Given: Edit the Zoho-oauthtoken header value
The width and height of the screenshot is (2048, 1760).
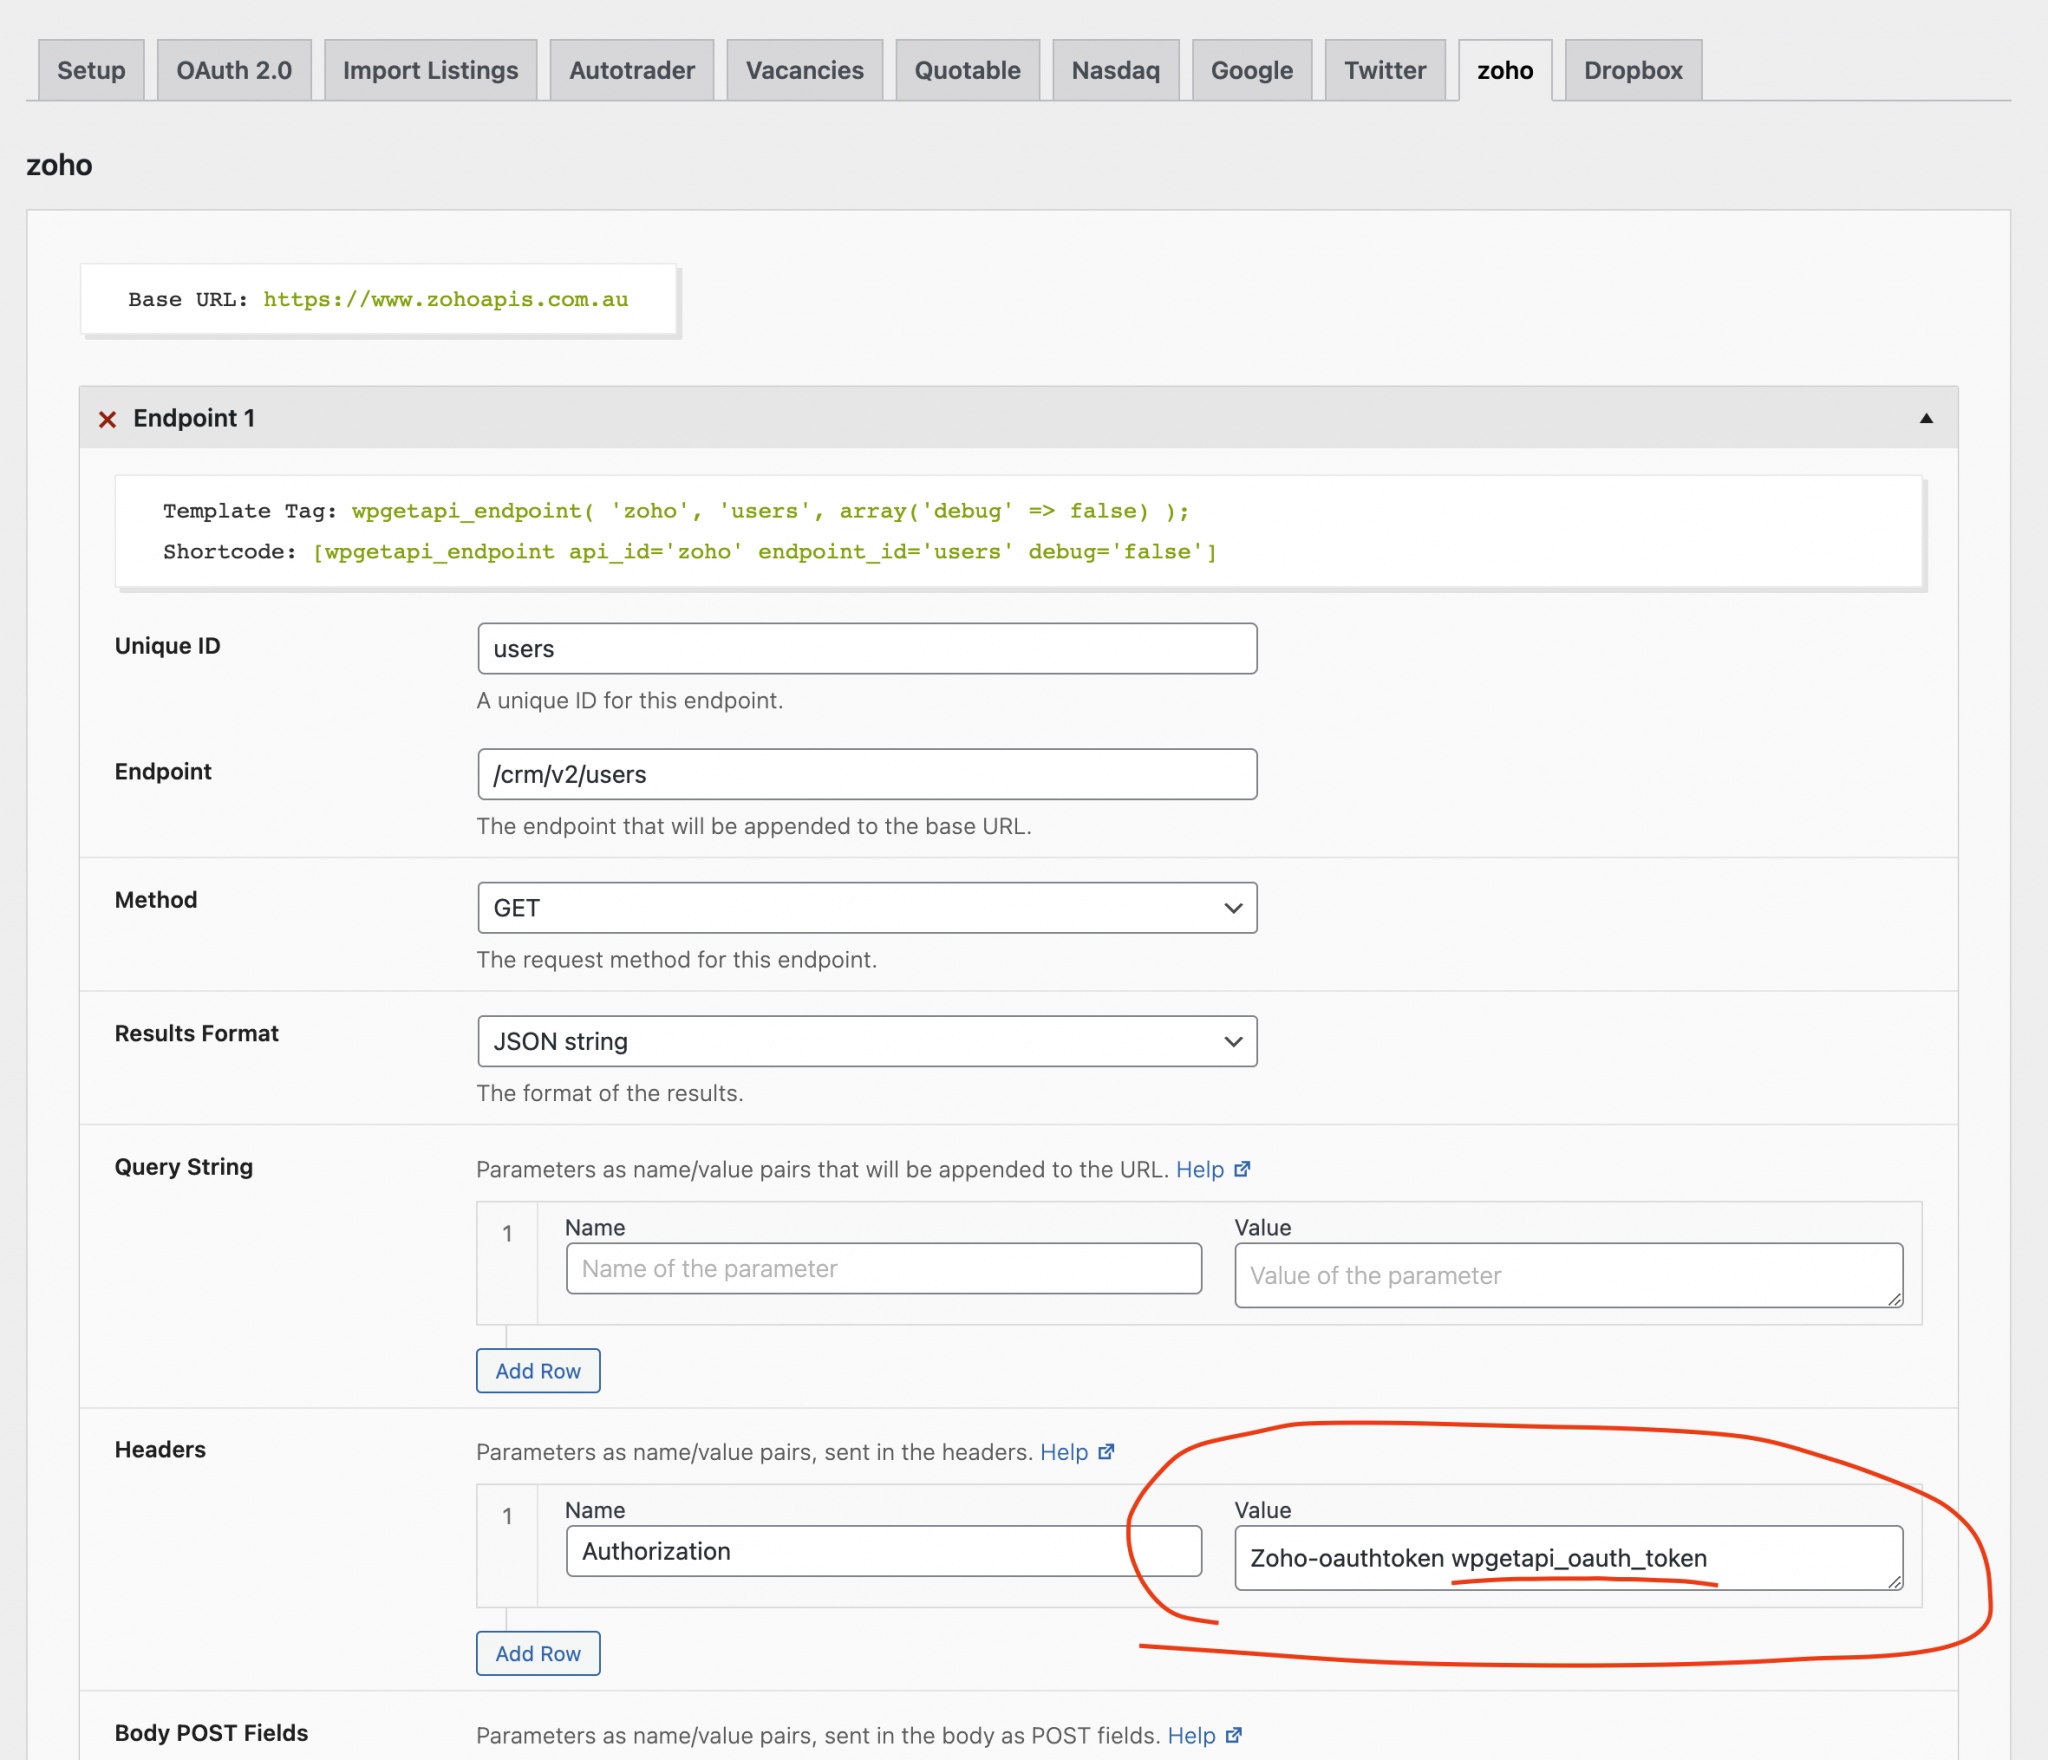Looking at the screenshot, I should [1568, 1558].
